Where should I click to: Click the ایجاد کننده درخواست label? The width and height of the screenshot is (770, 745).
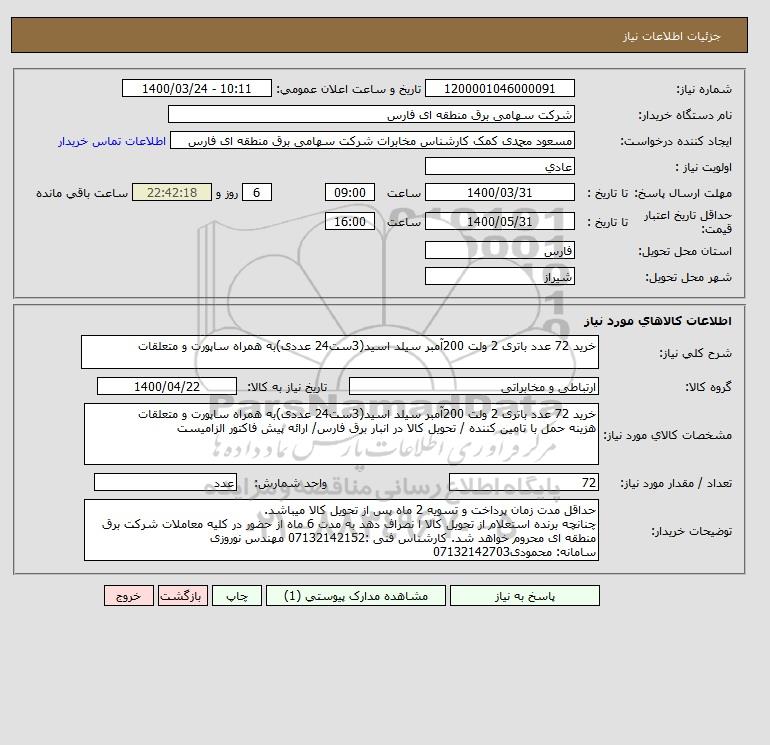pos(676,141)
